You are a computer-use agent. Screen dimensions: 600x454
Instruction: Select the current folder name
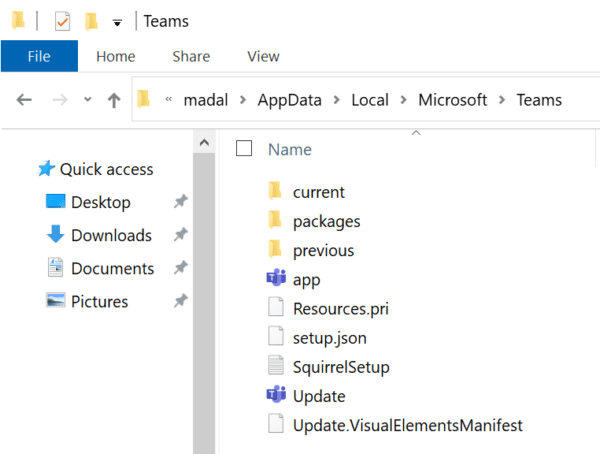(x=318, y=192)
